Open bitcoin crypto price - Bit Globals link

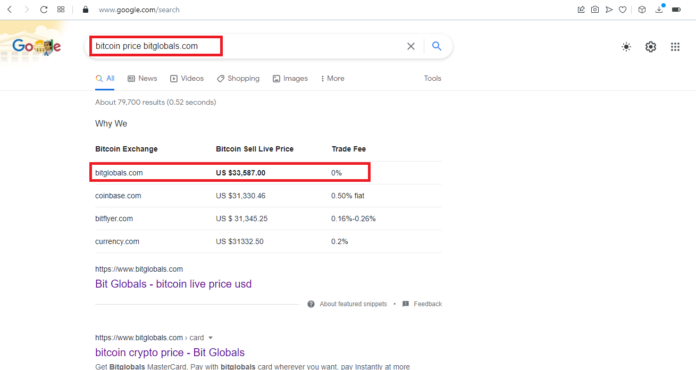point(170,352)
